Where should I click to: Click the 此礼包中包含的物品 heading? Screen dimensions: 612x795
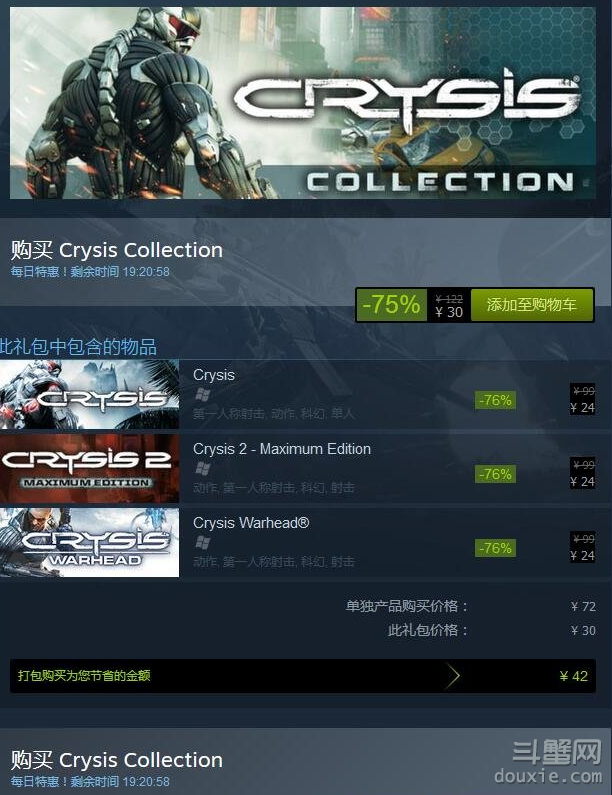click(x=78, y=347)
